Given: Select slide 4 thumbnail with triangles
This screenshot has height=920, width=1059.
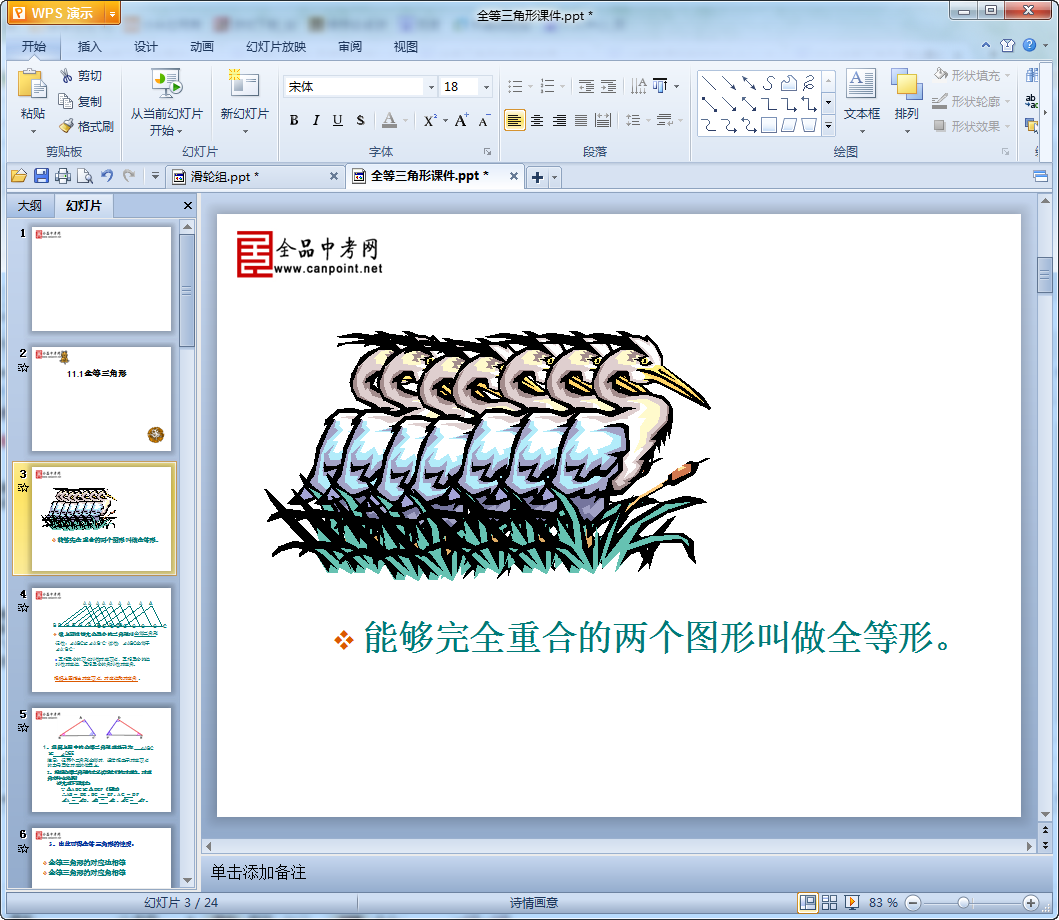Looking at the screenshot, I should 101,640.
